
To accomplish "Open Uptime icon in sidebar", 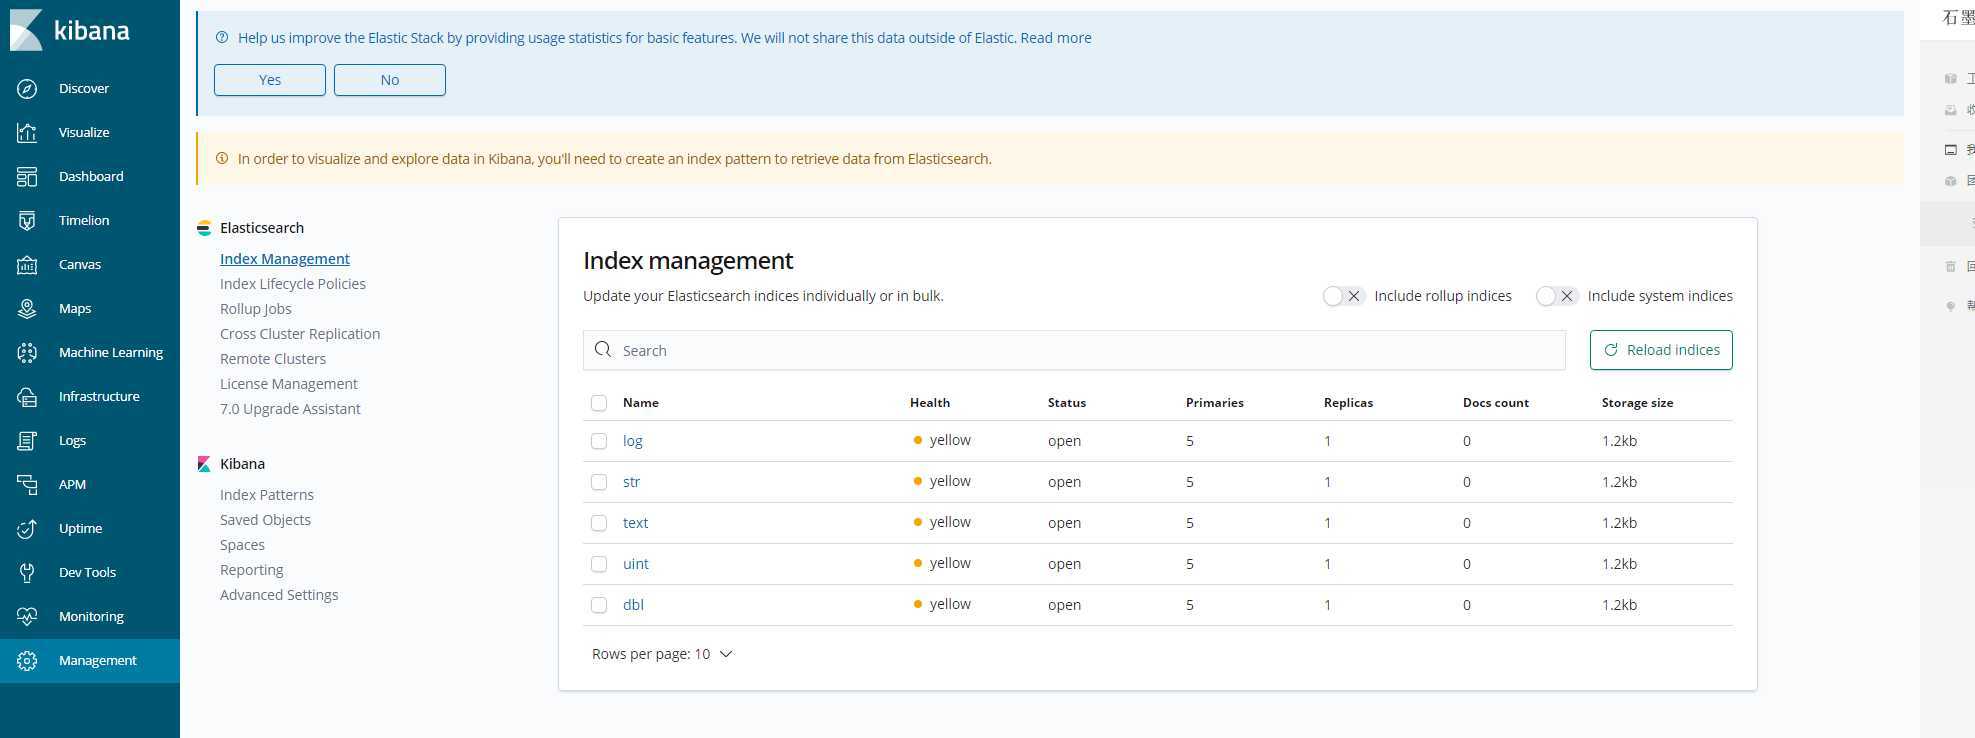I will click(x=27, y=529).
